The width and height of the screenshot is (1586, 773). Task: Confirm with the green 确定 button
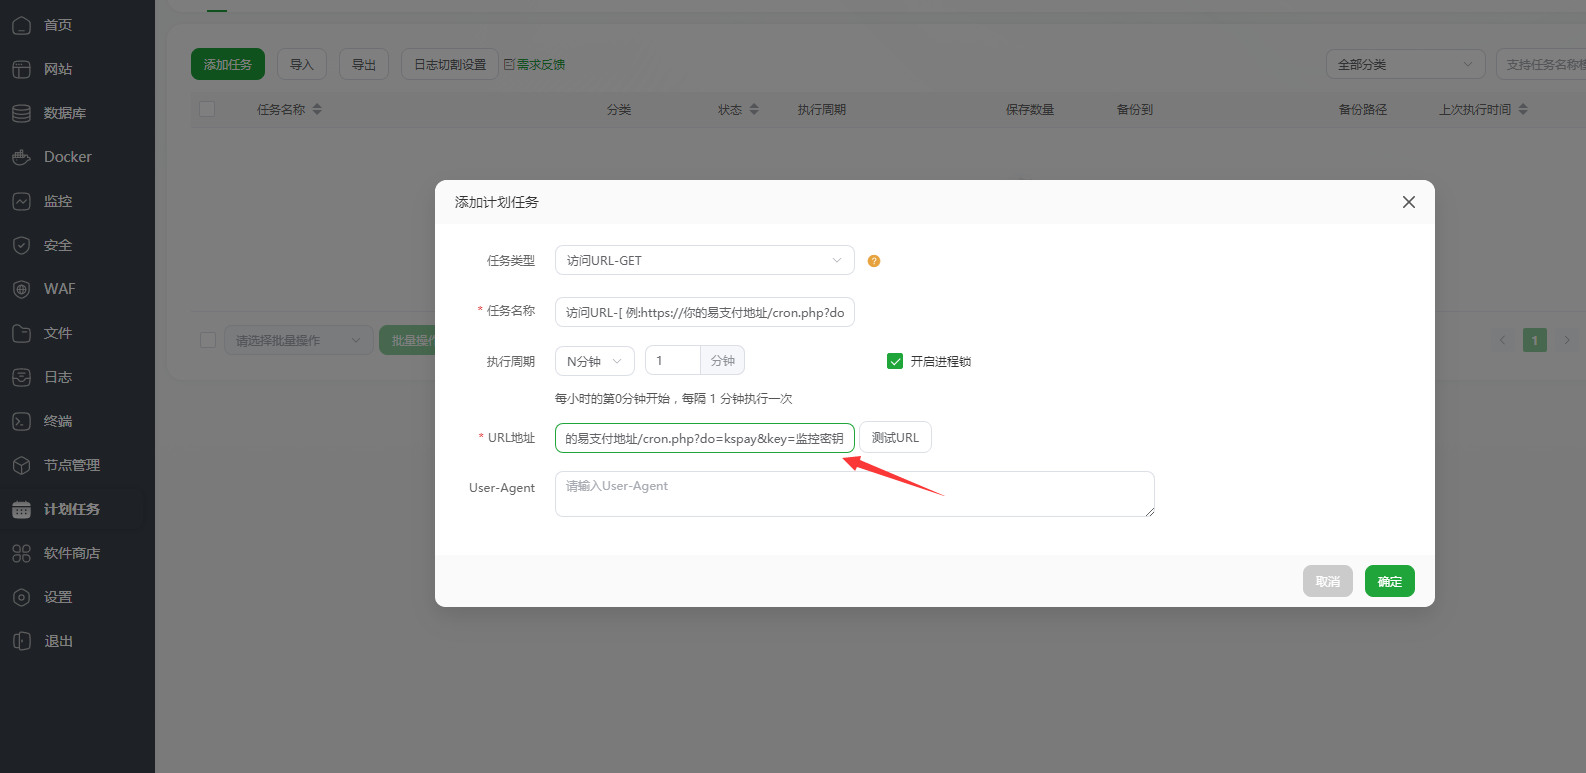pos(1389,581)
